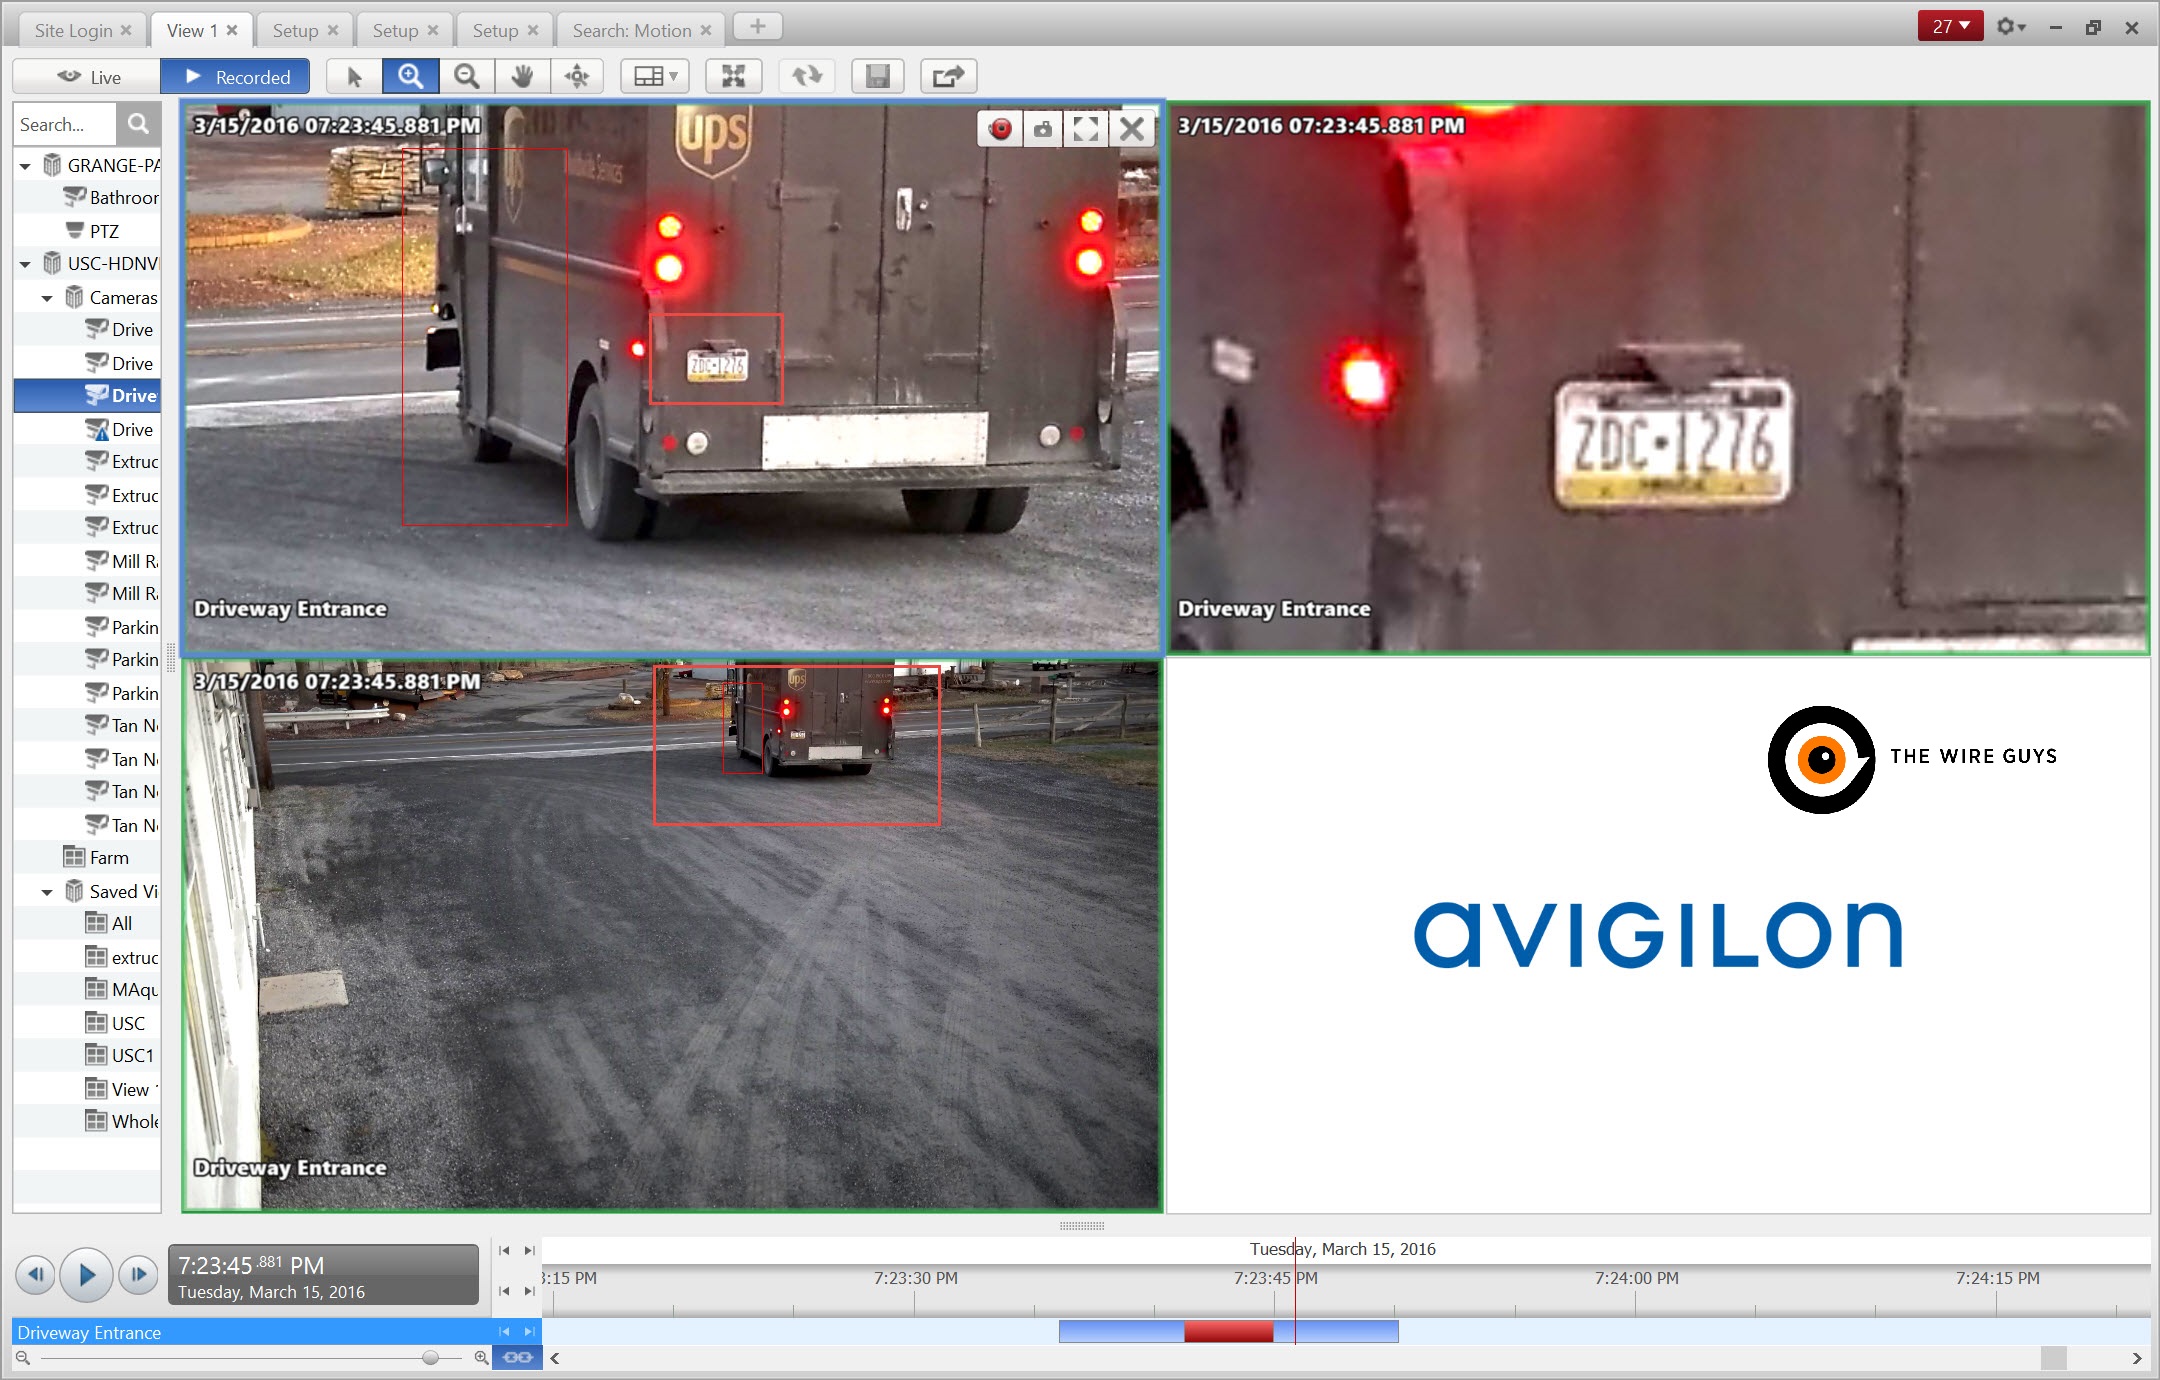Viewport: 2160px width, 1380px height.
Task: Jump to previous event on Driveway Entrance row
Action: coord(504,1331)
